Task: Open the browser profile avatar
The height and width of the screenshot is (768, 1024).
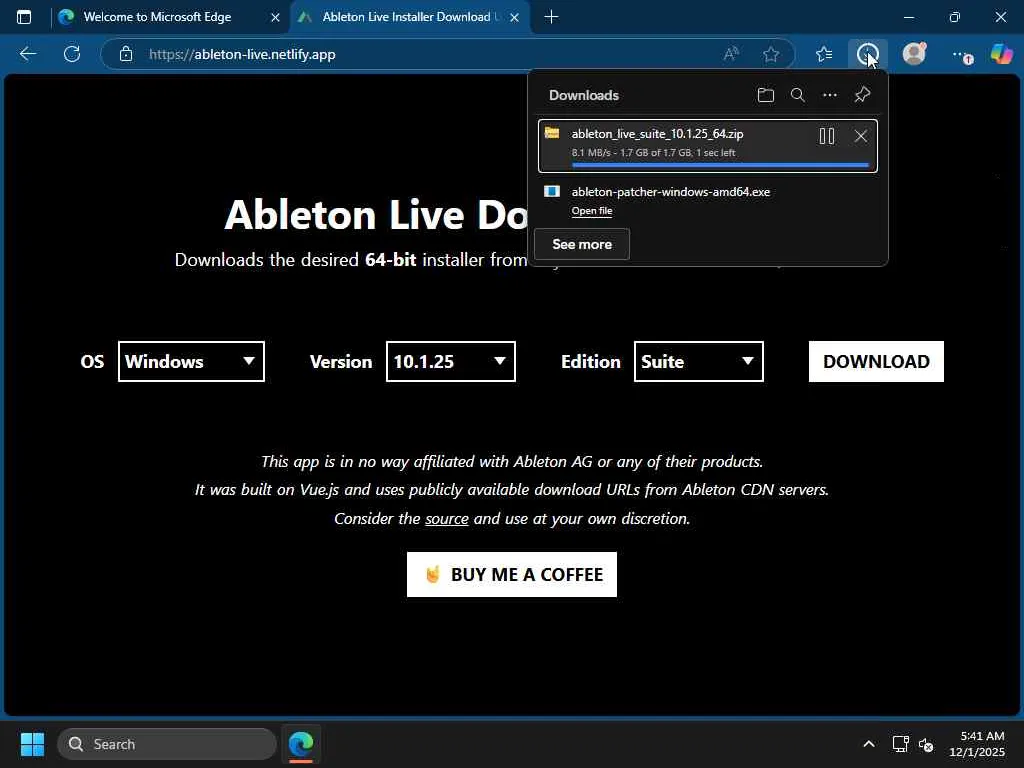Action: (x=914, y=54)
